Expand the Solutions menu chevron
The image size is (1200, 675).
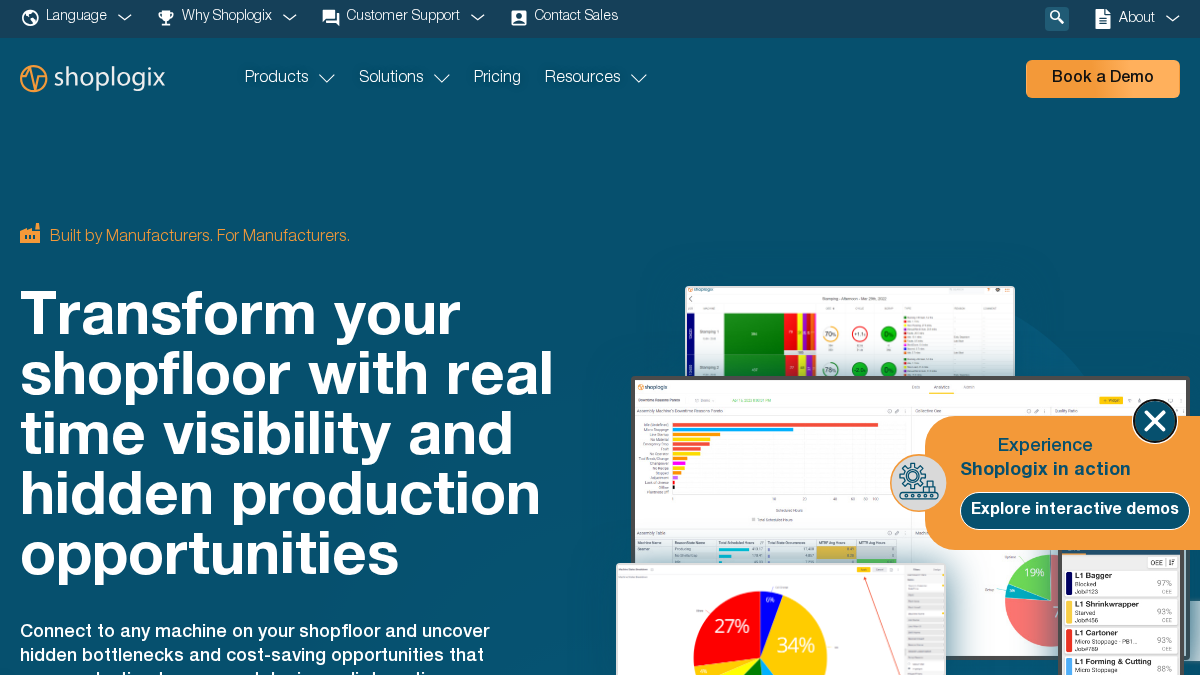[442, 78]
